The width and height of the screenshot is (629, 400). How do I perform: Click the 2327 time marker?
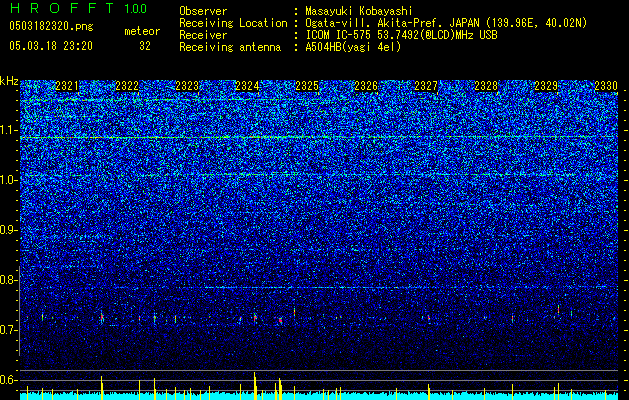point(426,86)
